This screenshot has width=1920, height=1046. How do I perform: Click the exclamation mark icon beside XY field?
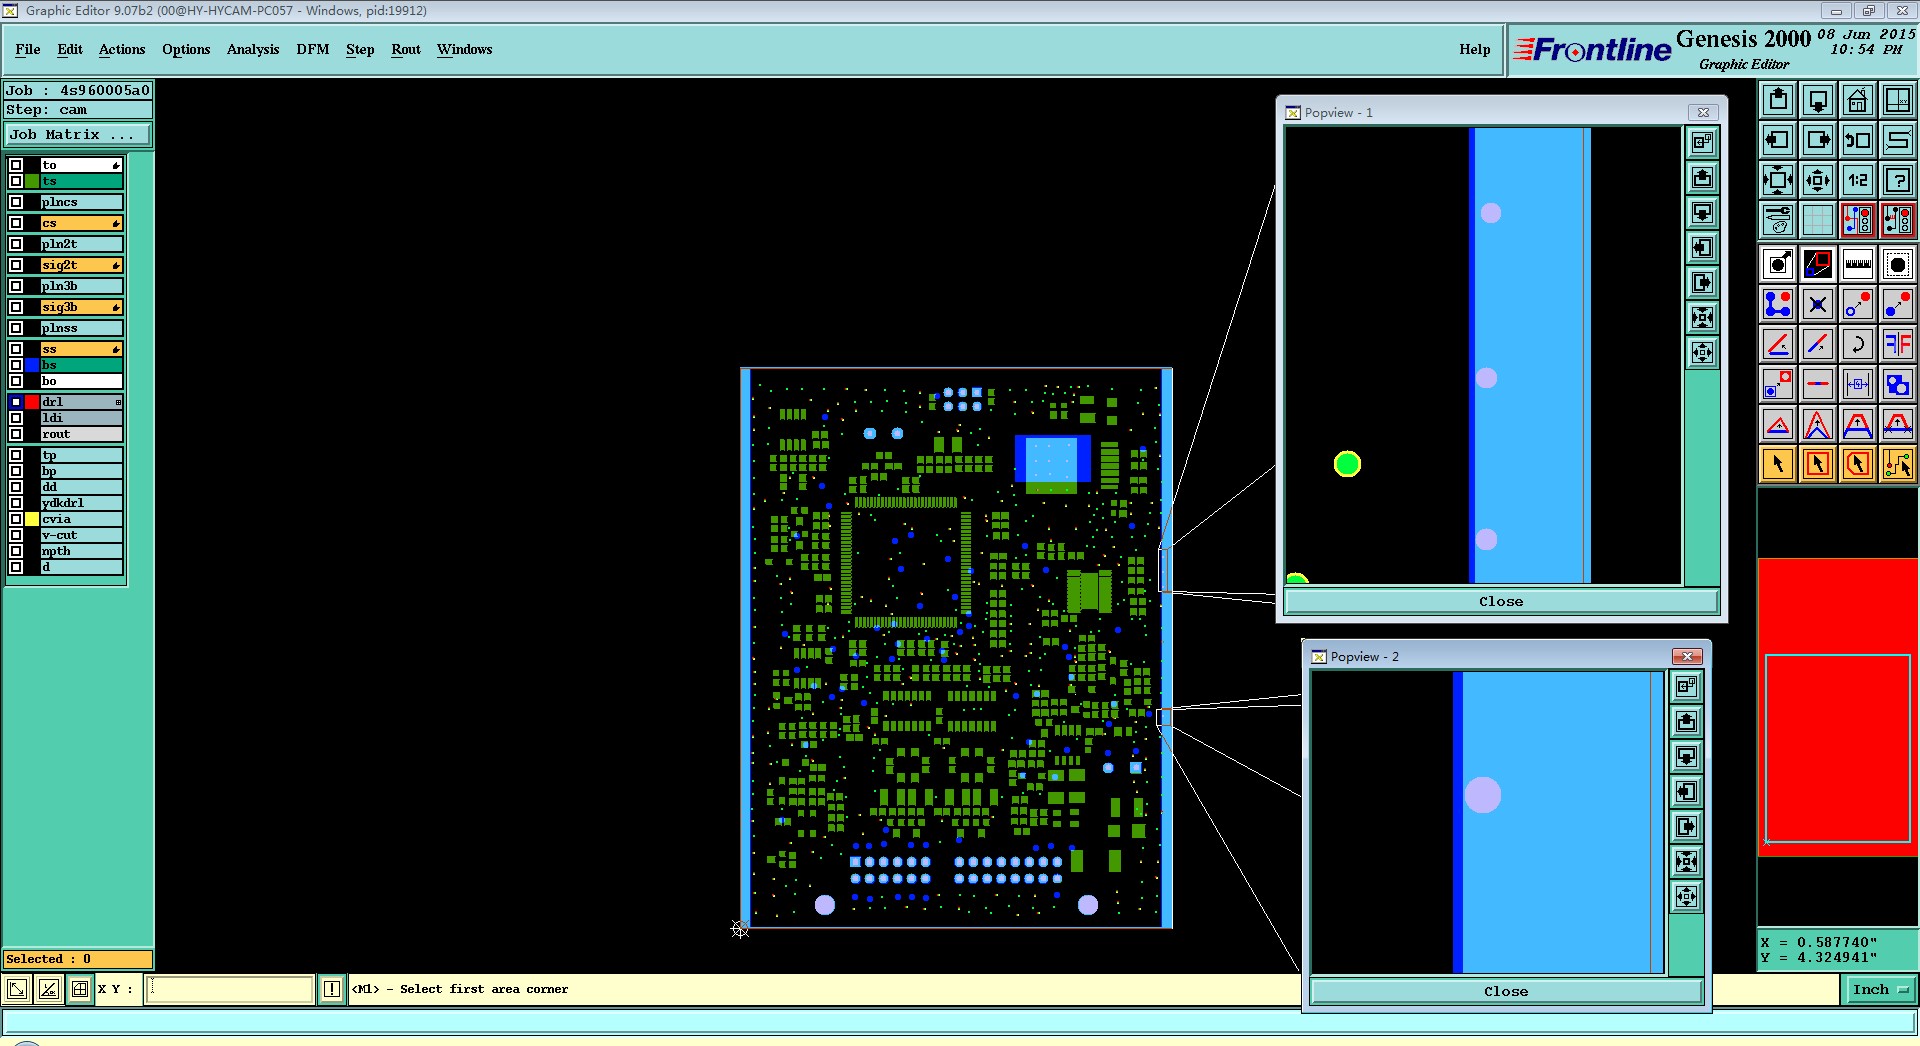click(x=332, y=989)
